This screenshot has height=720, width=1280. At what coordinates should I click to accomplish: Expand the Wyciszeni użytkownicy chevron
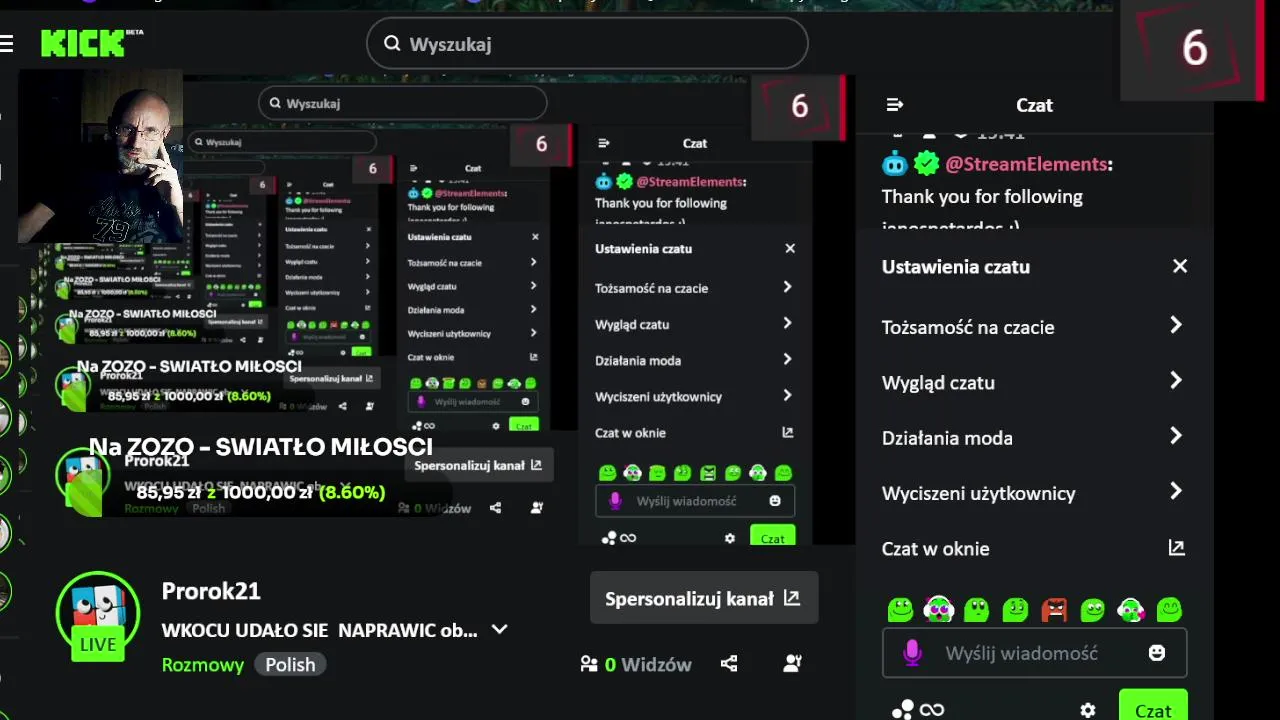tap(1176, 491)
